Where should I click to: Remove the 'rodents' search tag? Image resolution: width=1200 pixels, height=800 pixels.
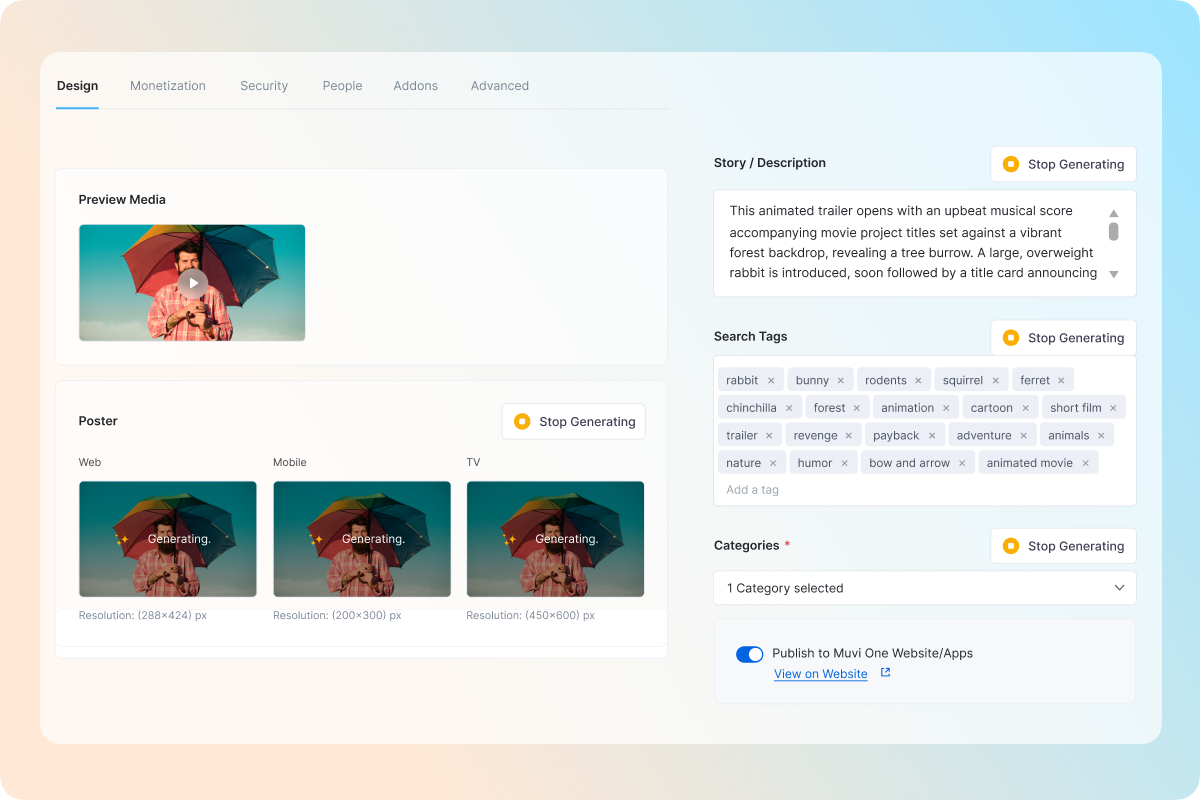918,381
